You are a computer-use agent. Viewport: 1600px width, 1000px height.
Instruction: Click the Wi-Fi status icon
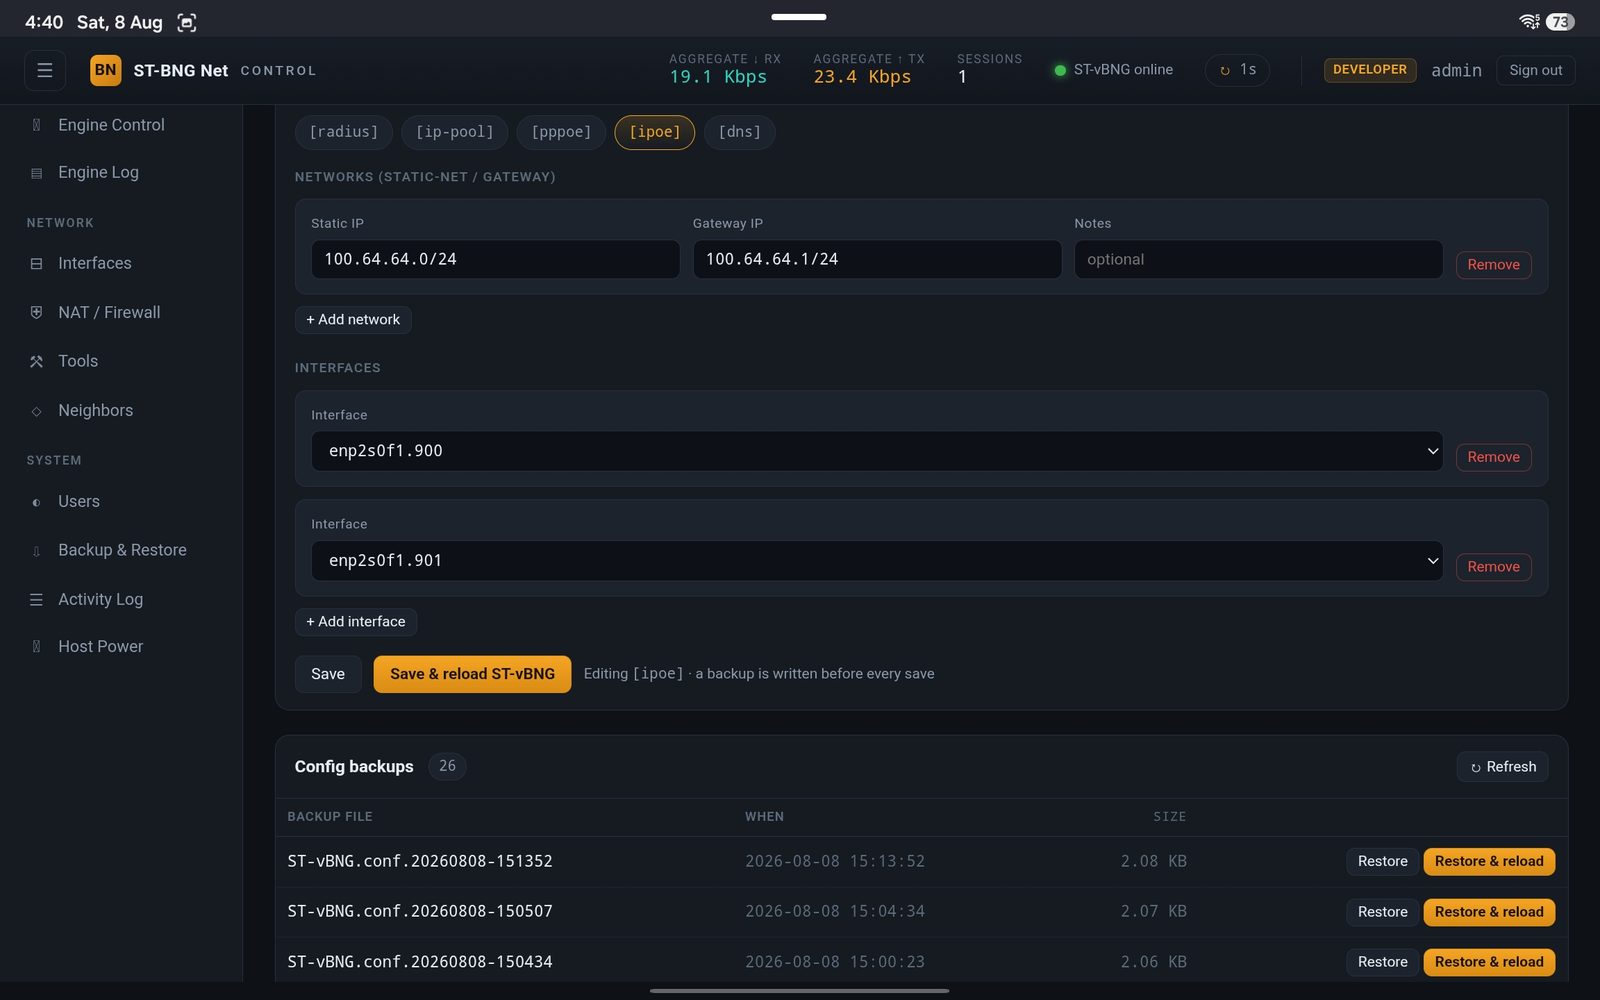click(1529, 21)
